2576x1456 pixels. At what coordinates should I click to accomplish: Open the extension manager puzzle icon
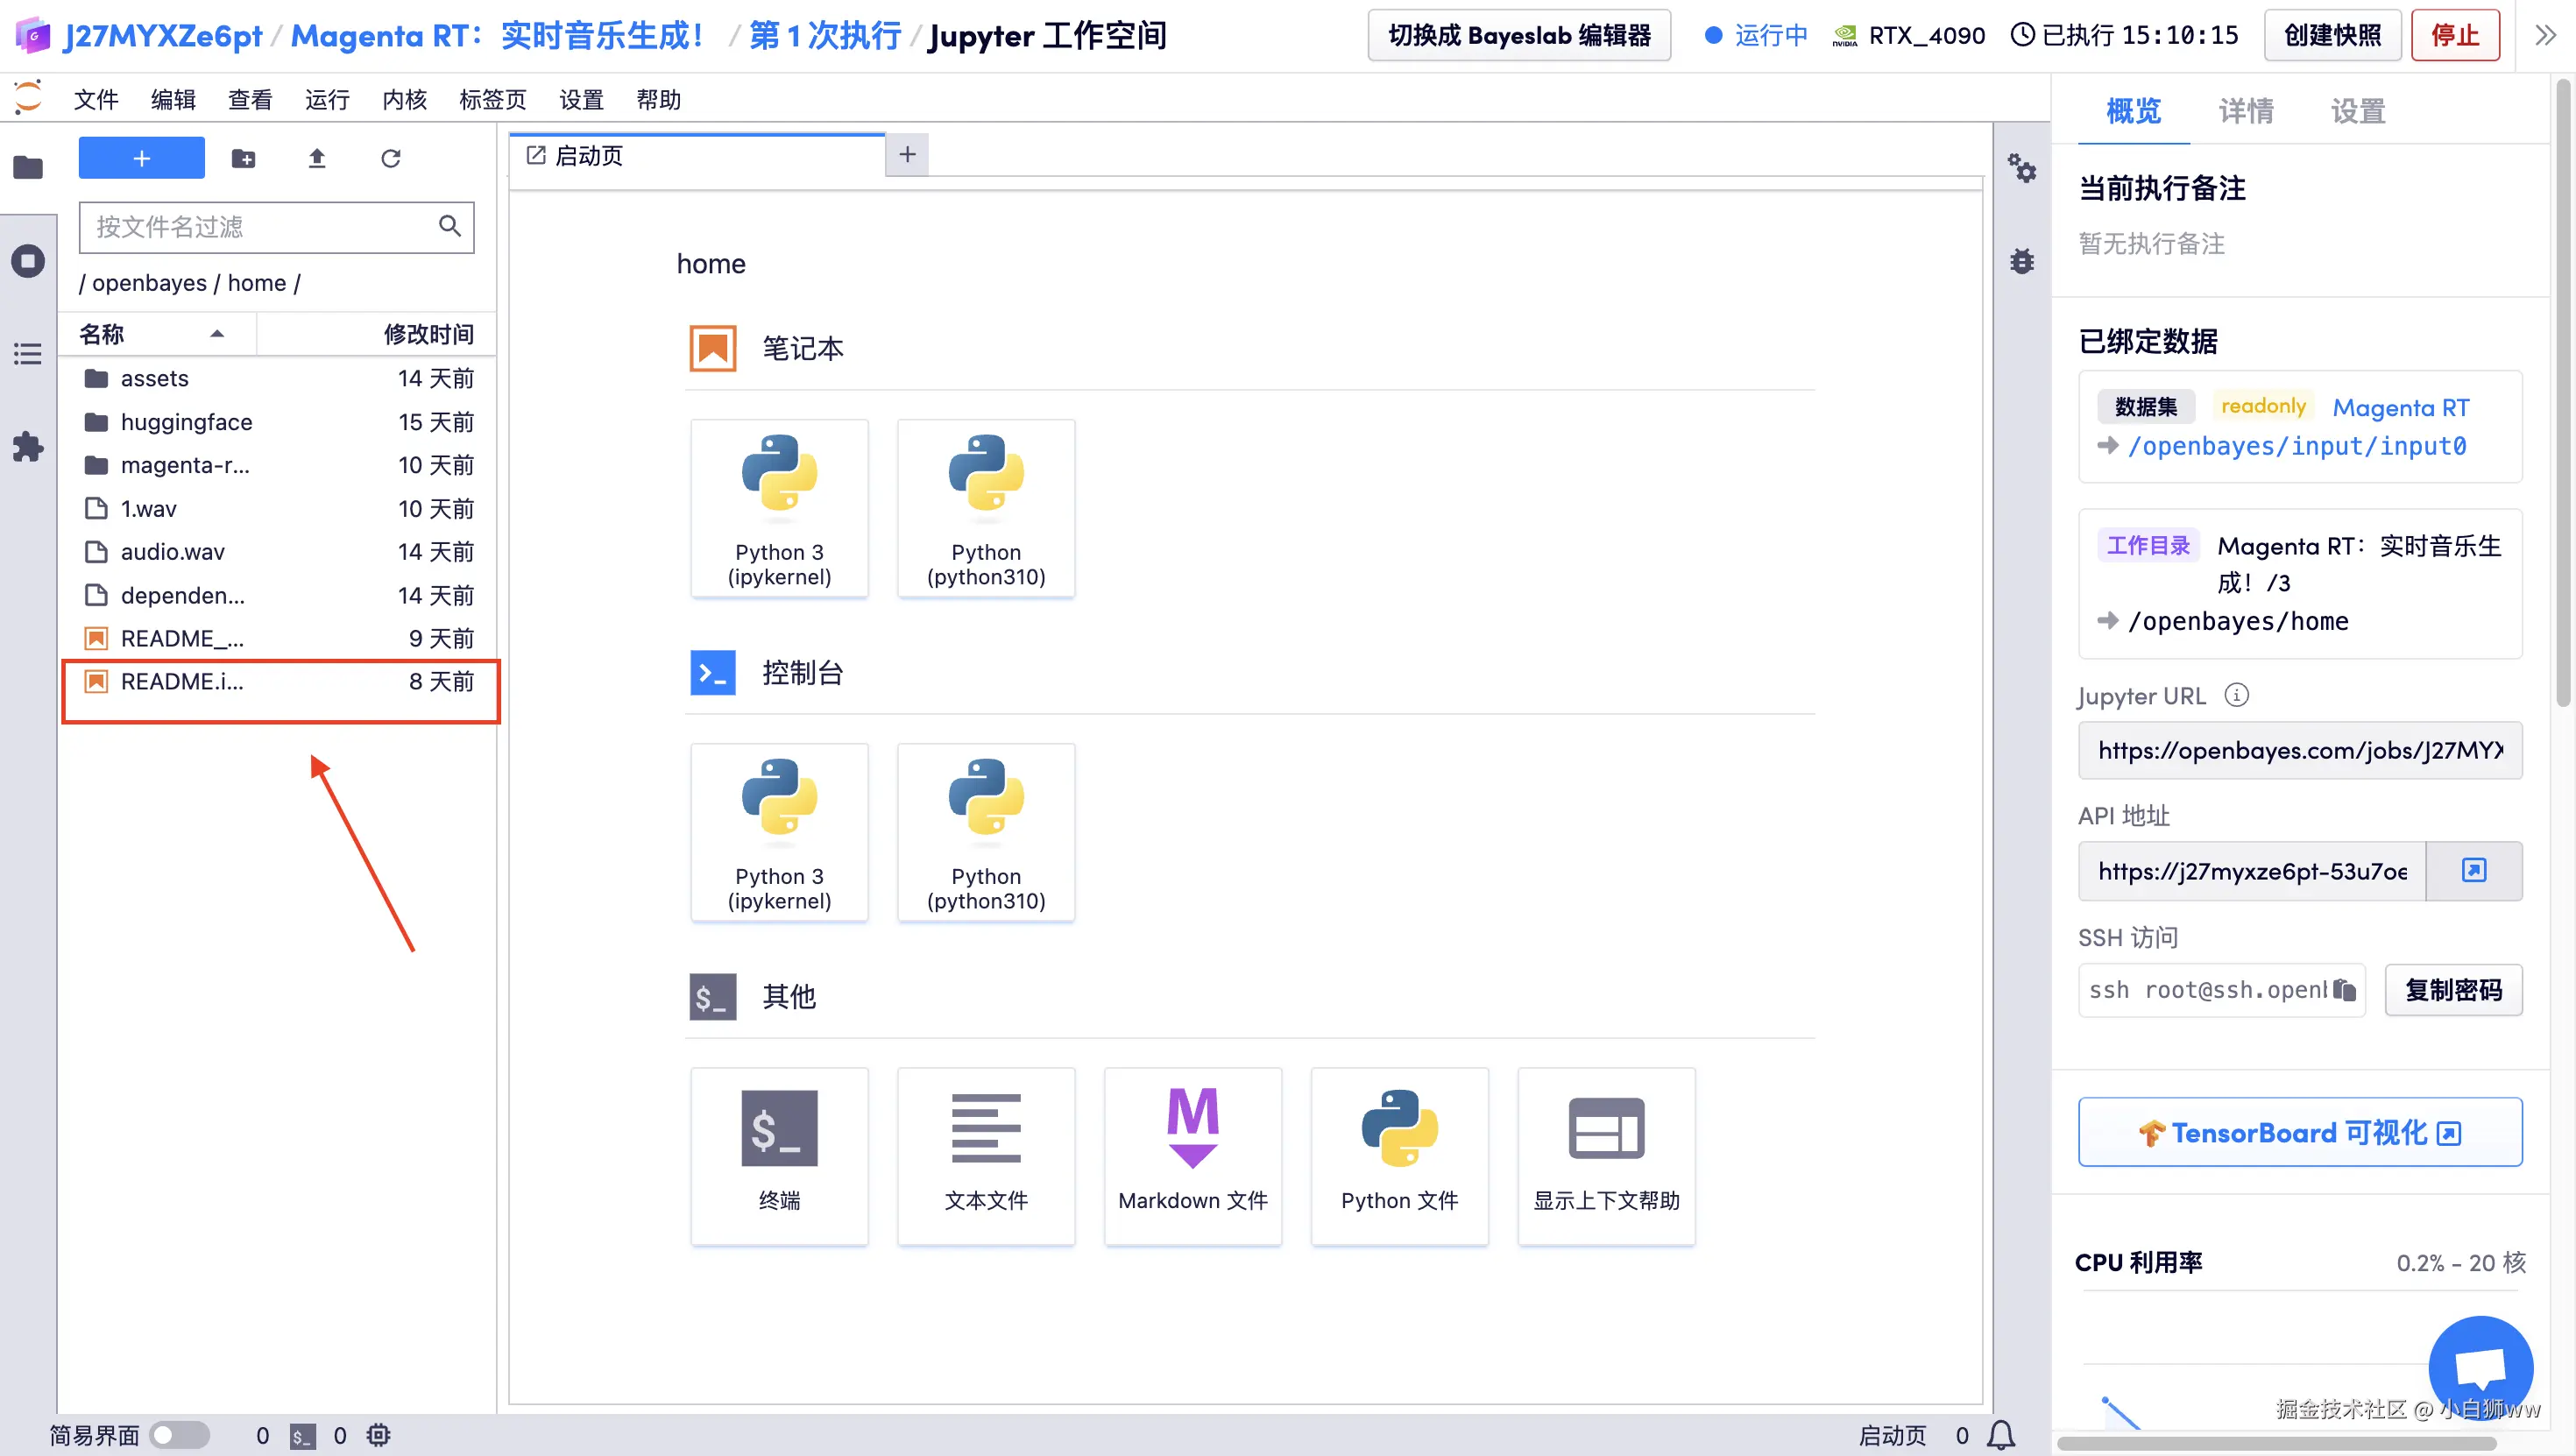[28, 446]
